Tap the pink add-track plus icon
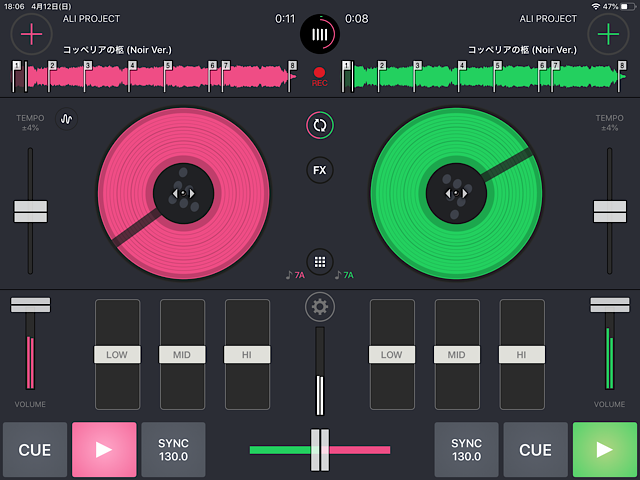Viewport: 640px width, 480px height. coord(31,34)
